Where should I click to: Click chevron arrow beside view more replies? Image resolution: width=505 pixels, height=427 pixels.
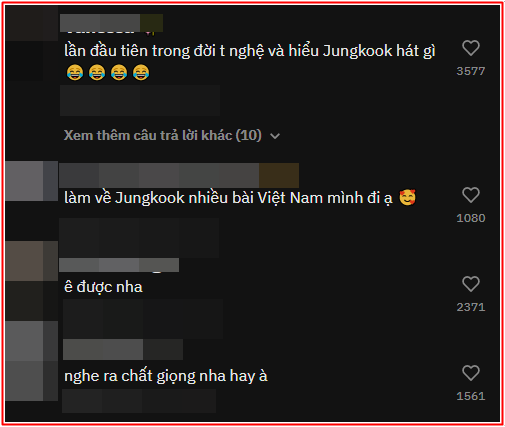[275, 136]
